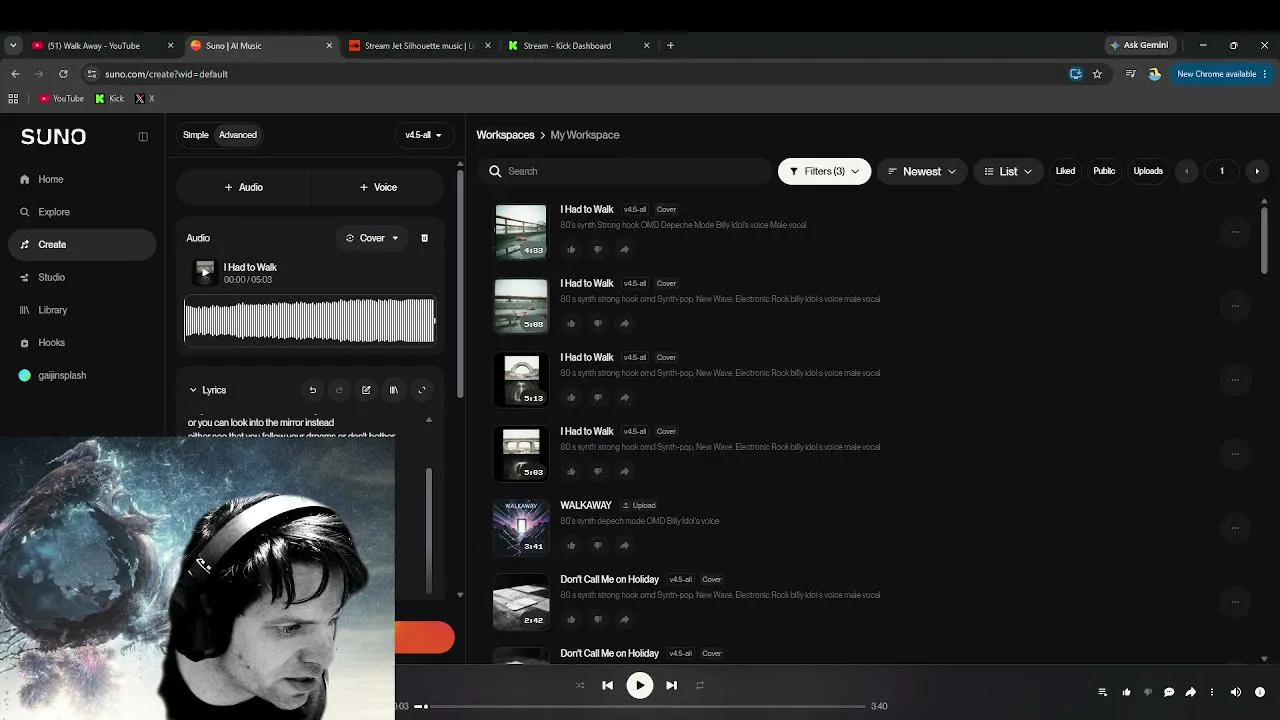Share the 4:33 I Had to Walk song
The image size is (1280, 720).
click(x=625, y=249)
